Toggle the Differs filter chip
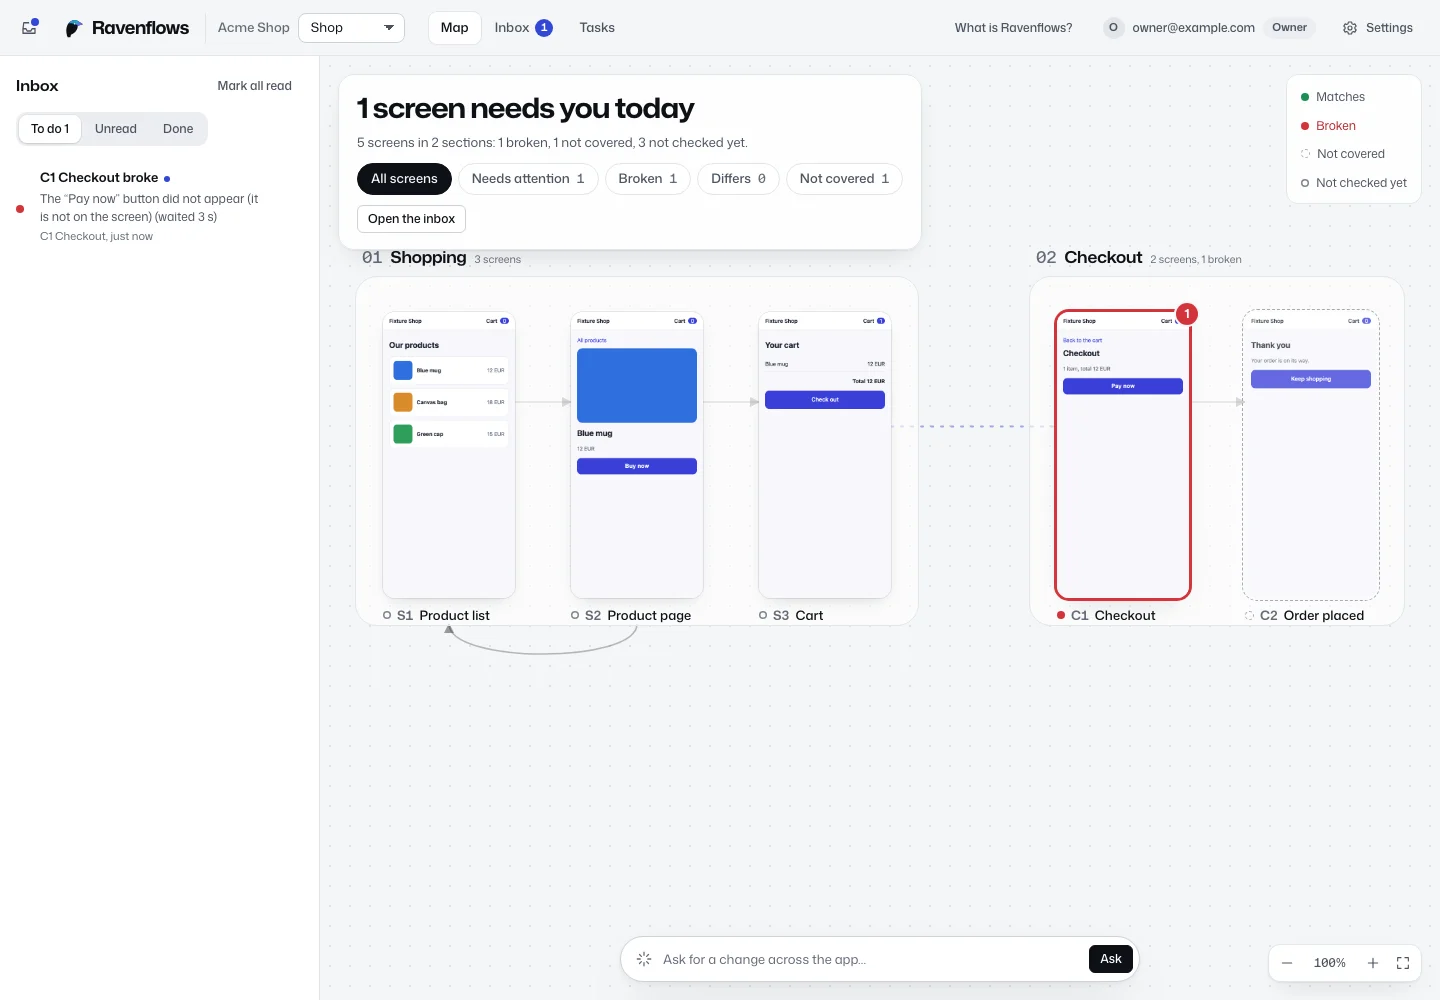This screenshot has height=1000, width=1440. click(738, 179)
